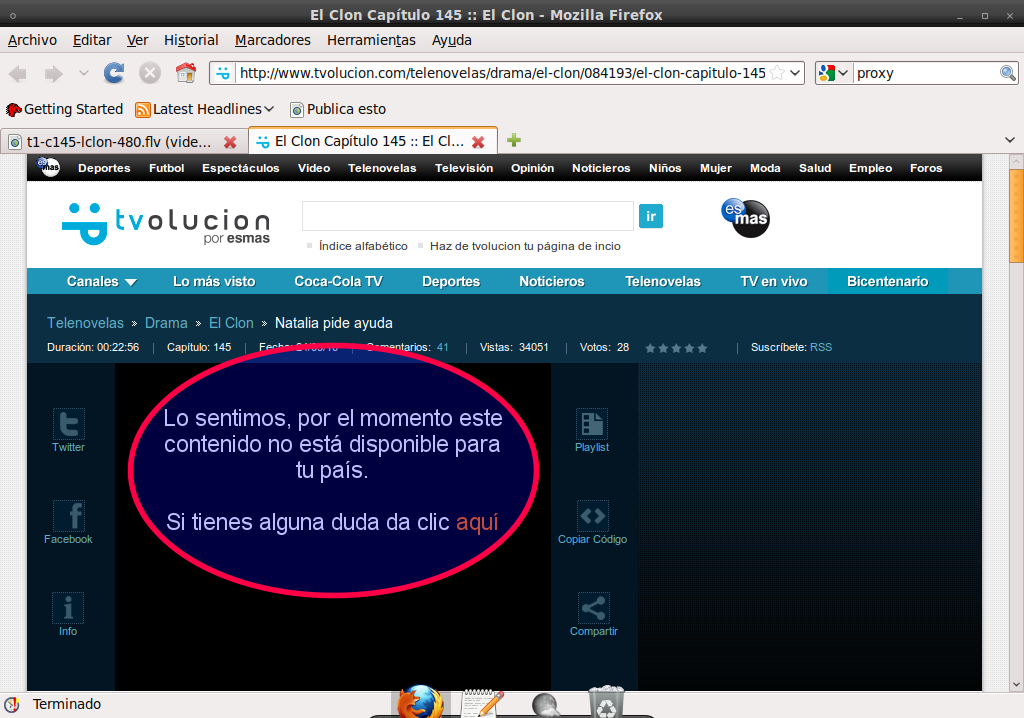Open the Historial menu
The height and width of the screenshot is (718, 1024).
(x=191, y=40)
